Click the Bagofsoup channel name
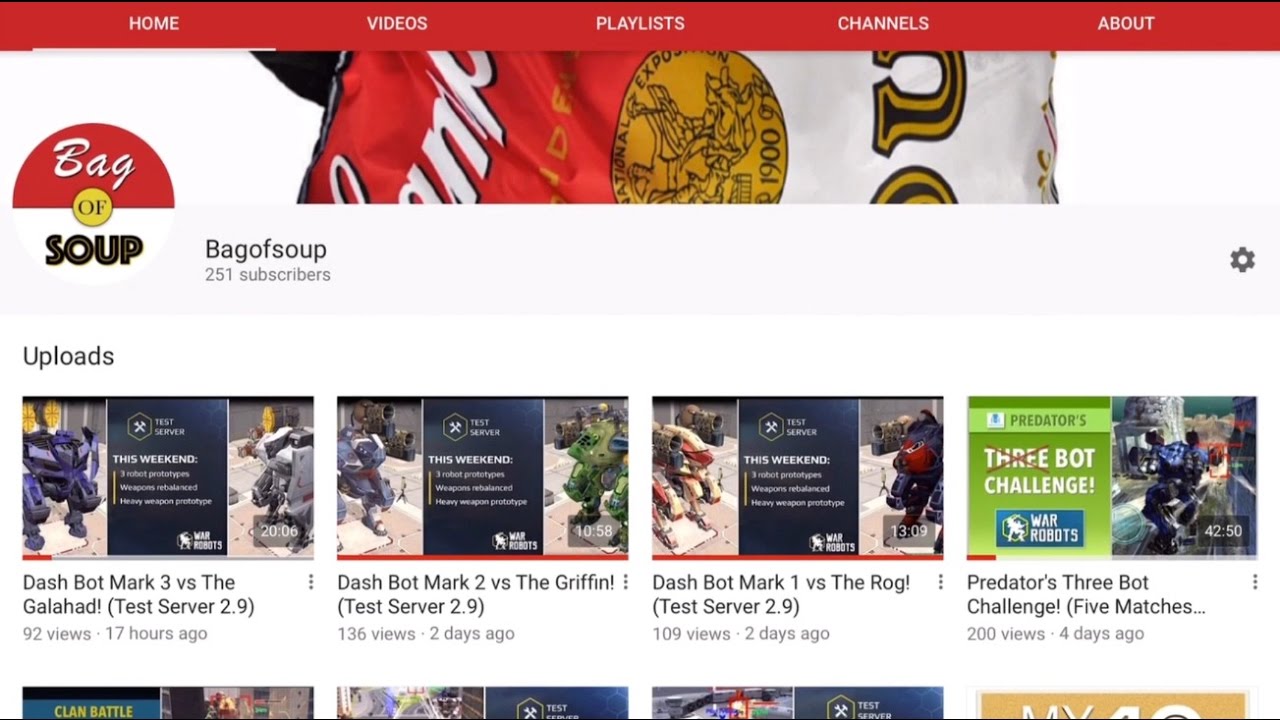This screenshot has width=1280, height=720. pos(266,249)
